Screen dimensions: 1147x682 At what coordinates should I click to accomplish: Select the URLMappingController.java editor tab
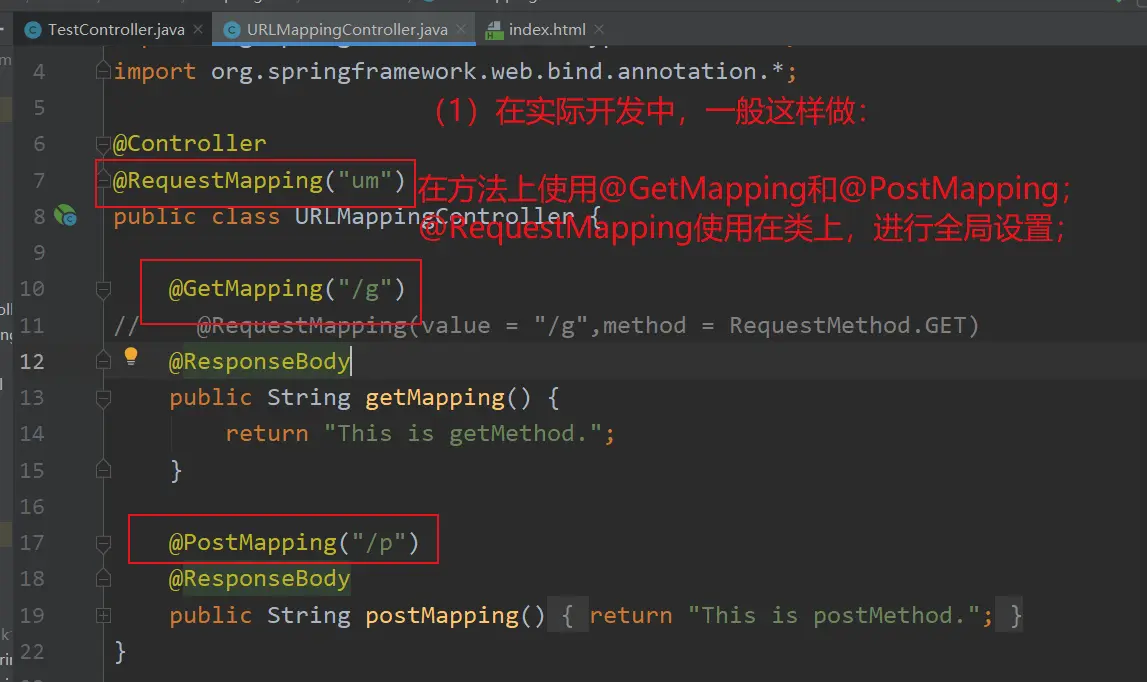coord(345,29)
